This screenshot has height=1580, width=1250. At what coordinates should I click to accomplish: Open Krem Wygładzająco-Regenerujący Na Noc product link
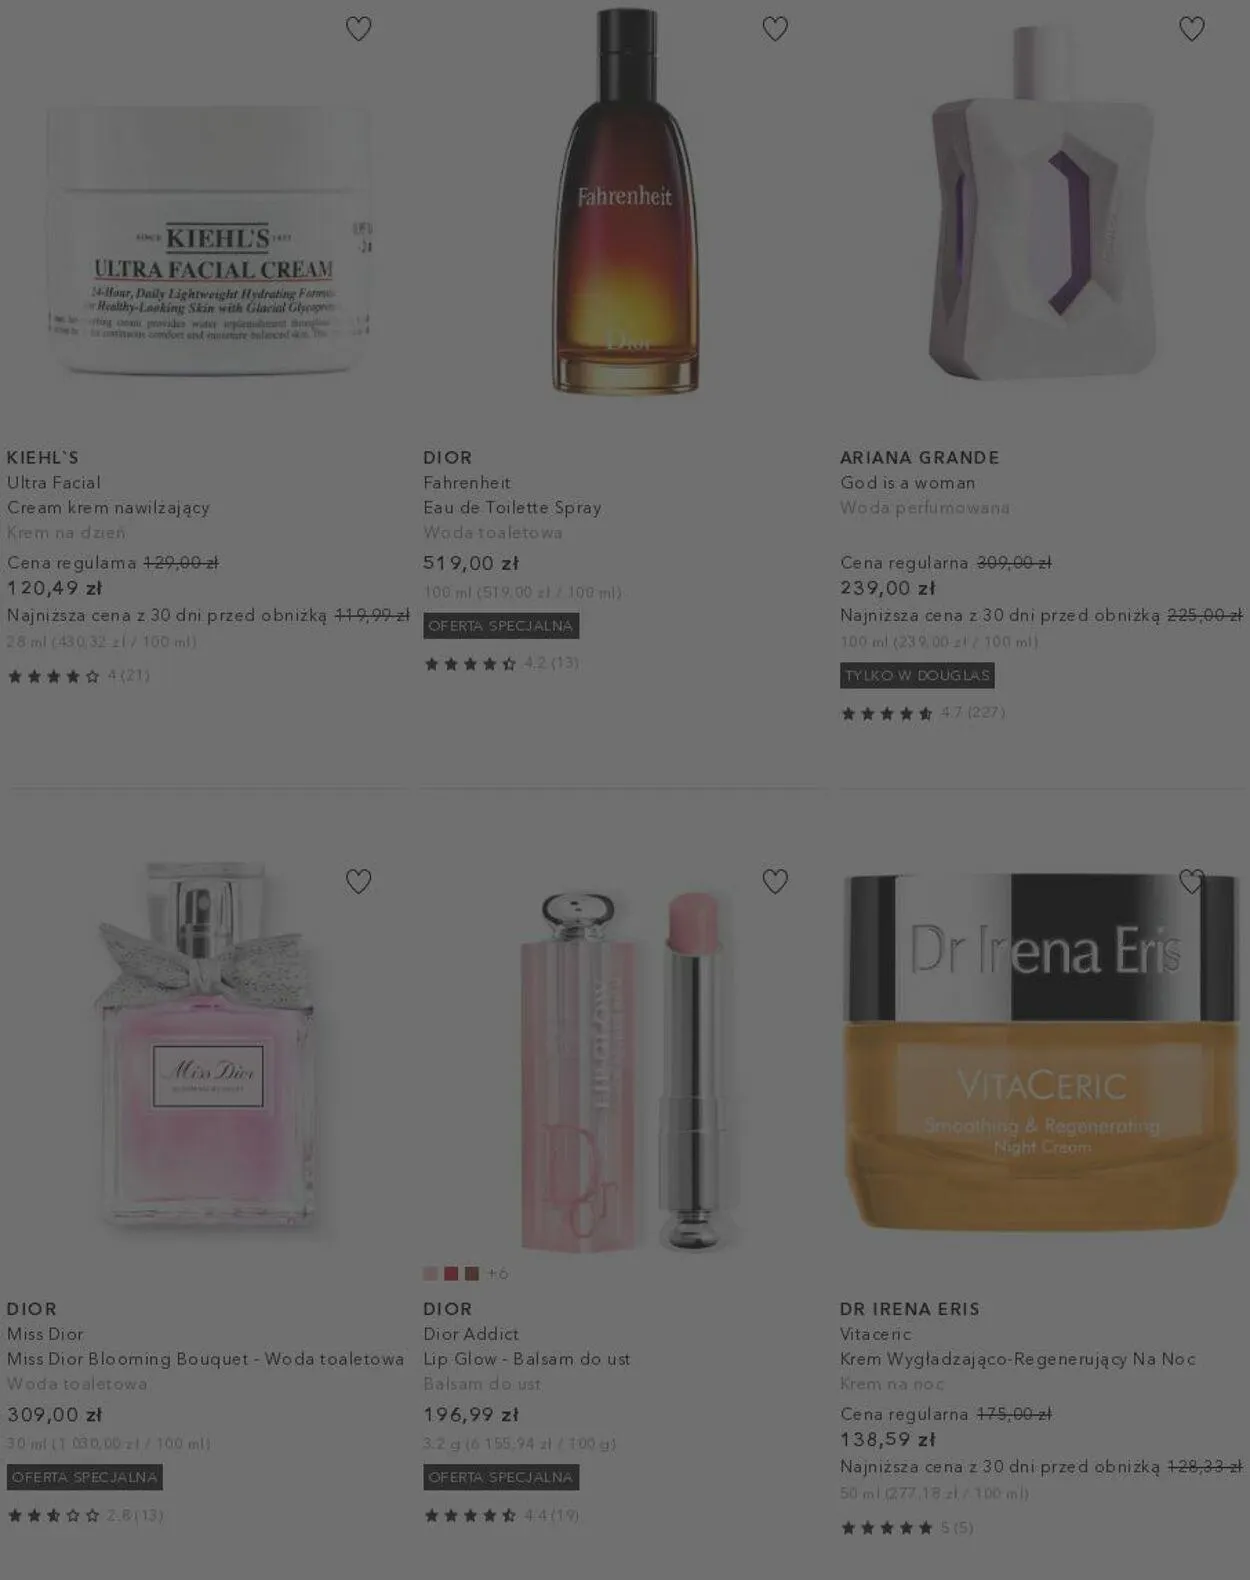coord(1018,1359)
